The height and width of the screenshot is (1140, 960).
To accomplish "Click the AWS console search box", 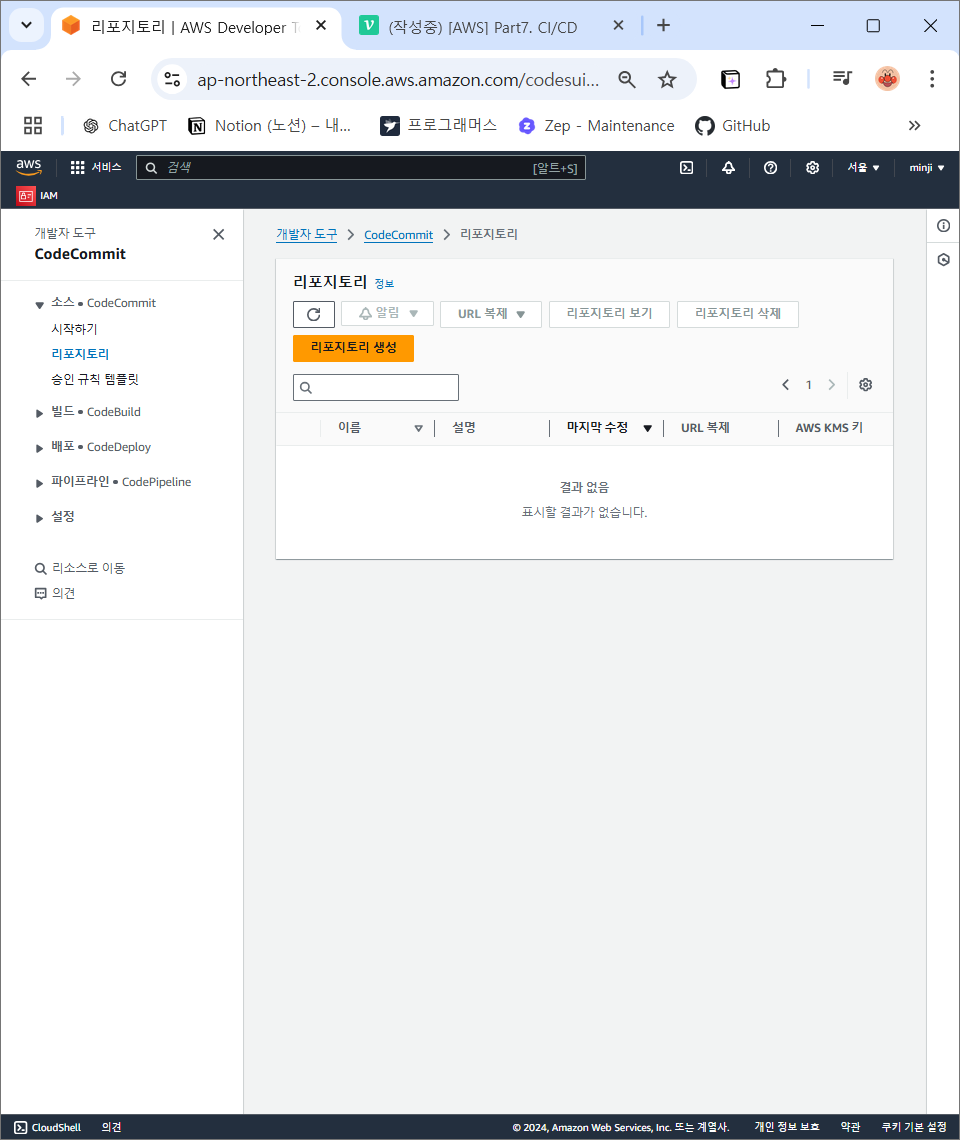I will click(x=361, y=168).
